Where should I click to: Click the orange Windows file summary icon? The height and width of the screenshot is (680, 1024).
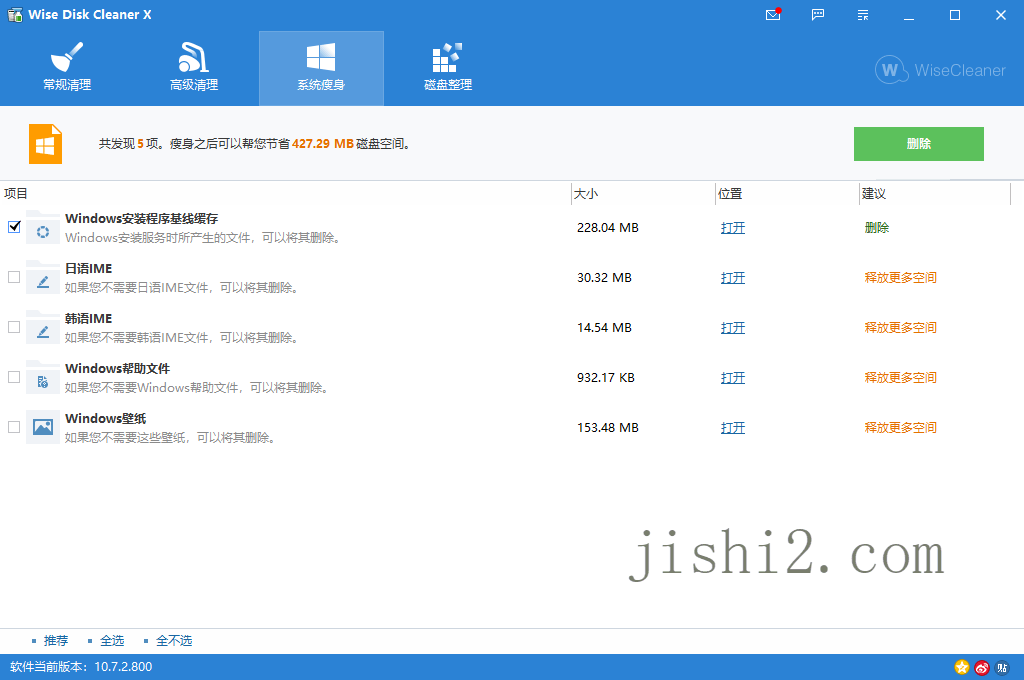pos(45,144)
